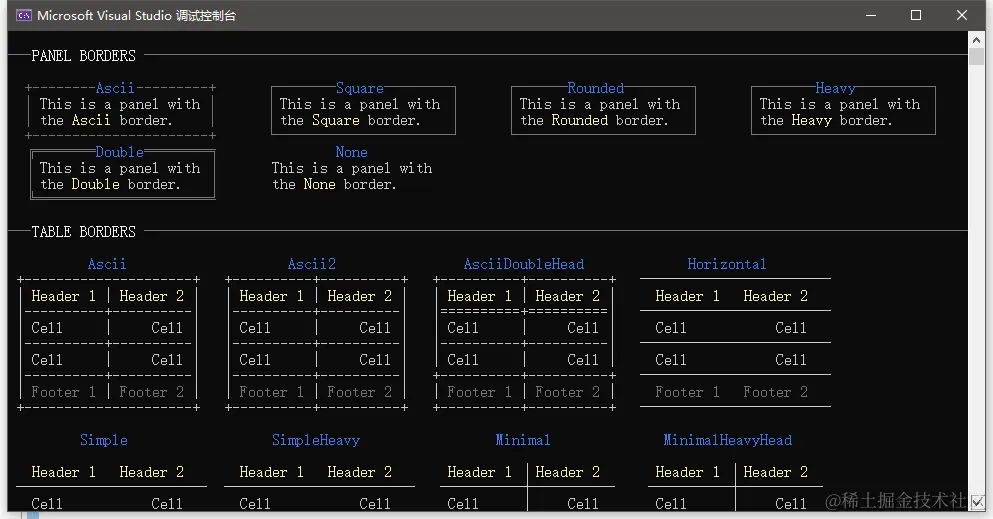Minimize the Visual Studio debug console window
The image size is (993, 519).
pos(871,15)
